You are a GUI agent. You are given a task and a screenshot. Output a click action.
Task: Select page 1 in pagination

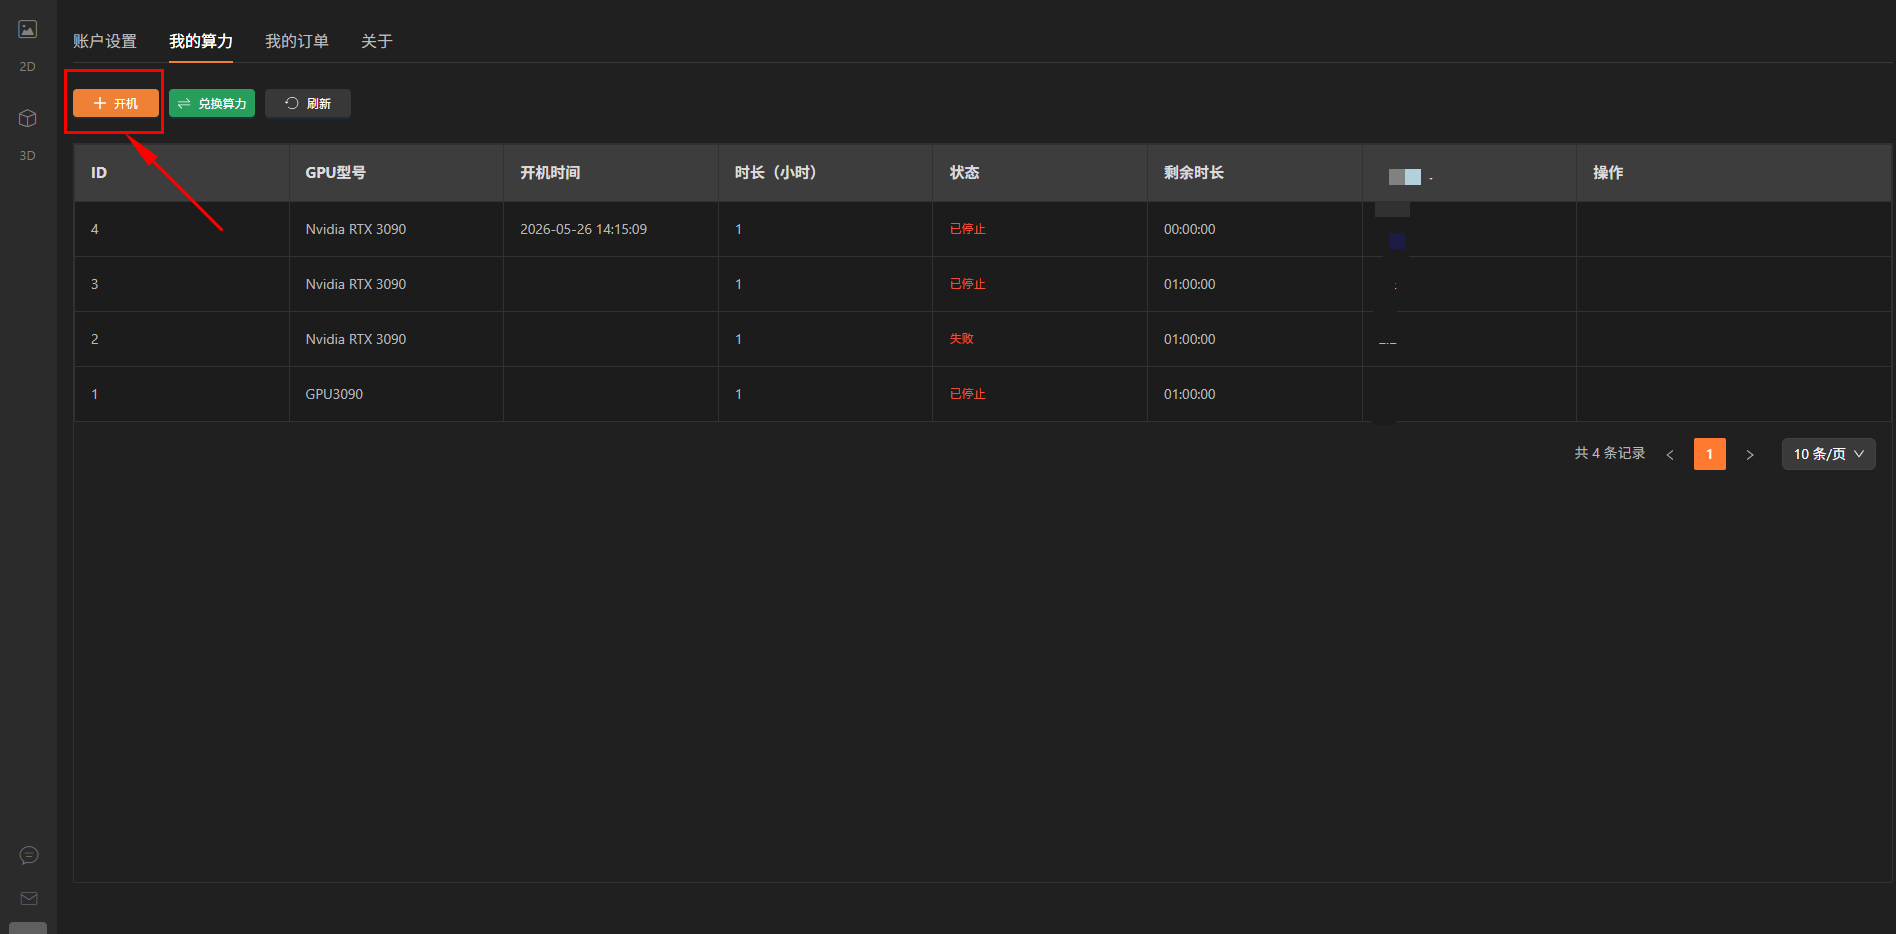pos(1710,454)
